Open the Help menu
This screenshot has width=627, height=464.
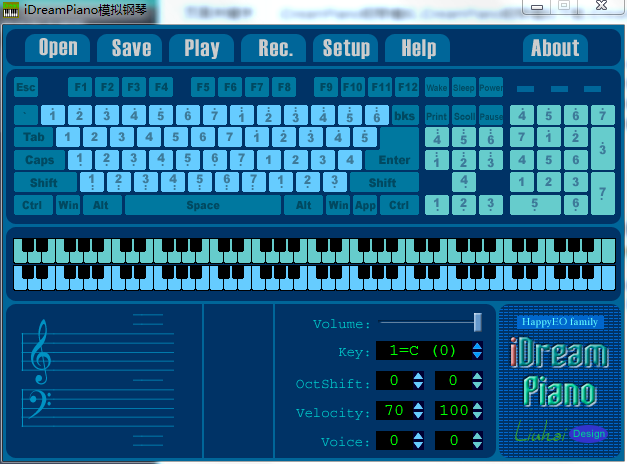pos(418,48)
